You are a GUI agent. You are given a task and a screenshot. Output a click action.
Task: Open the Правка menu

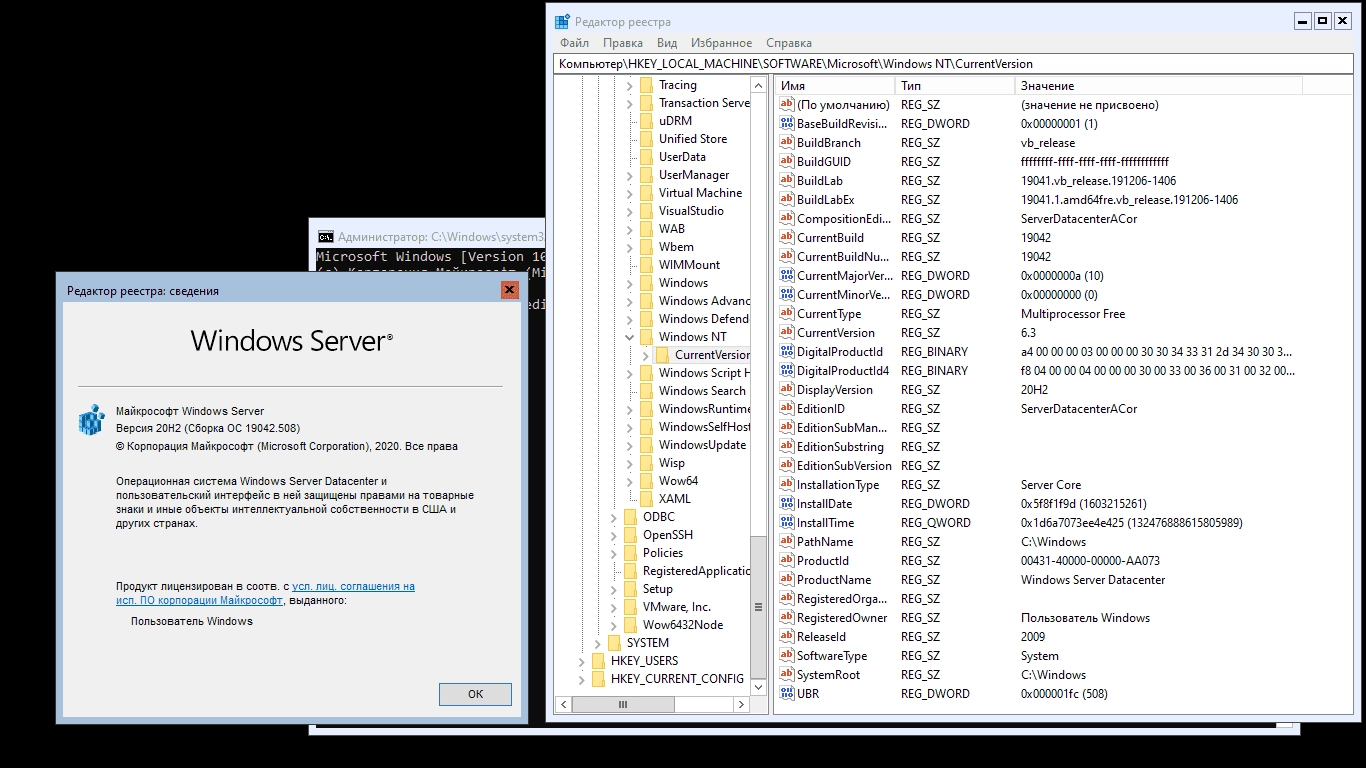pyautogui.click(x=623, y=43)
